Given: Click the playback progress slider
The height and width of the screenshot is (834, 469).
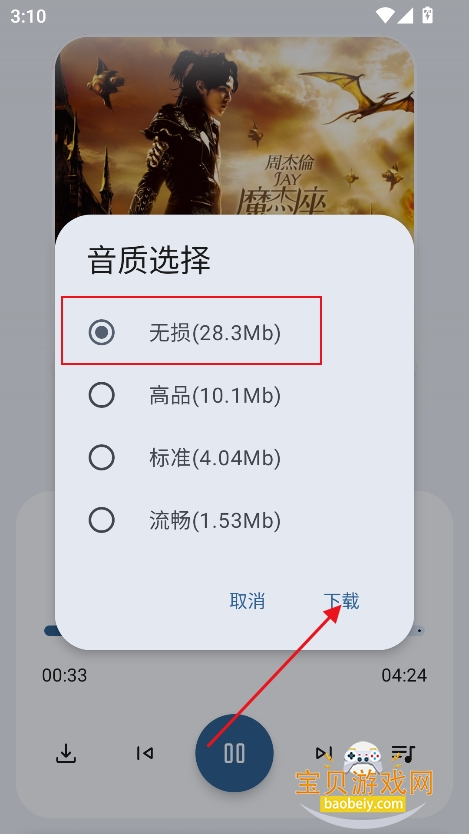Looking at the screenshot, I should pyautogui.click(x=234, y=631).
